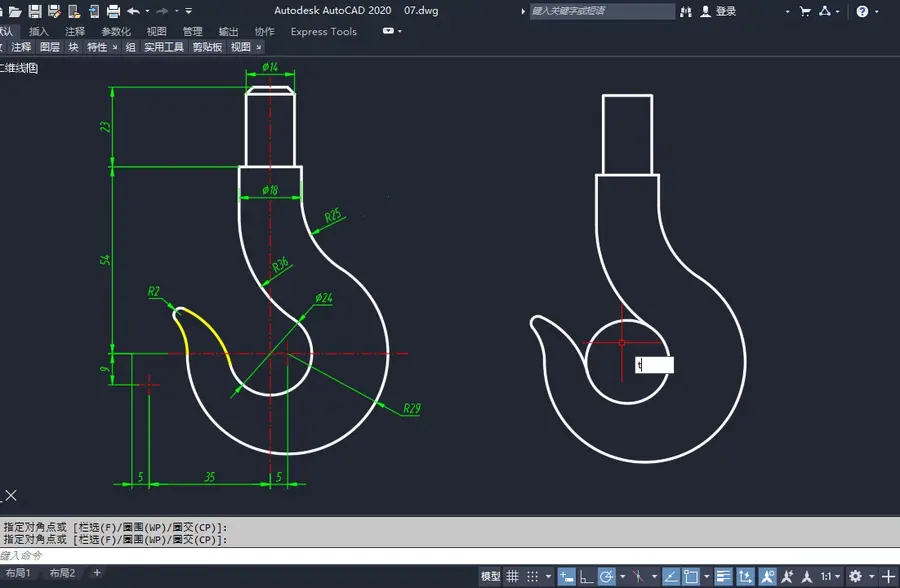Viewport: 900px width, 588px height.
Task: Toggle 2D object snap icon
Action: pyautogui.click(x=691, y=576)
